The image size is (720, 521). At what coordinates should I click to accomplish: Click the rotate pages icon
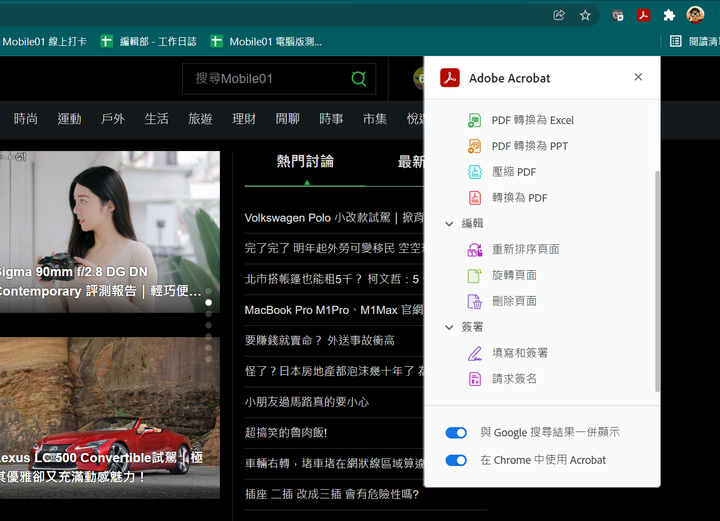click(474, 275)
